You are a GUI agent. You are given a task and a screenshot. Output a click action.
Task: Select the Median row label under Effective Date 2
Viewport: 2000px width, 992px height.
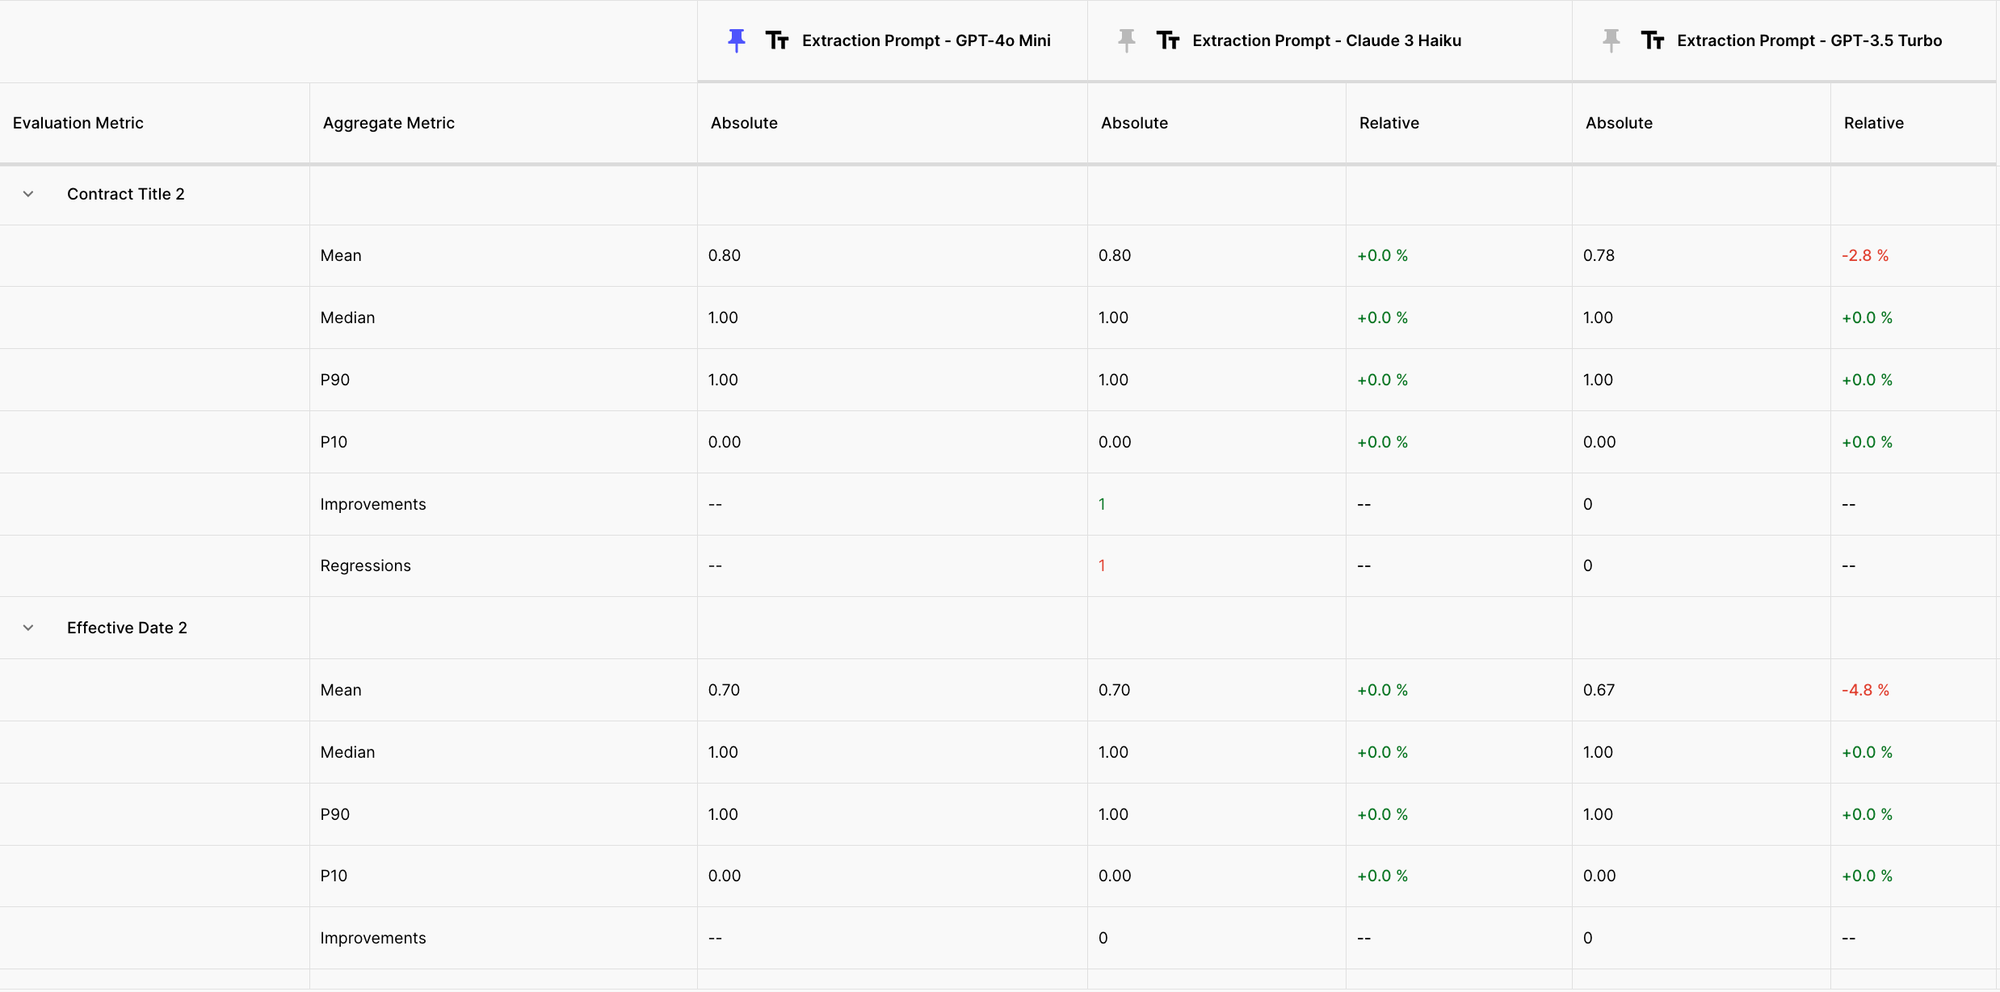pyautogui.click(x=348, y=752)
